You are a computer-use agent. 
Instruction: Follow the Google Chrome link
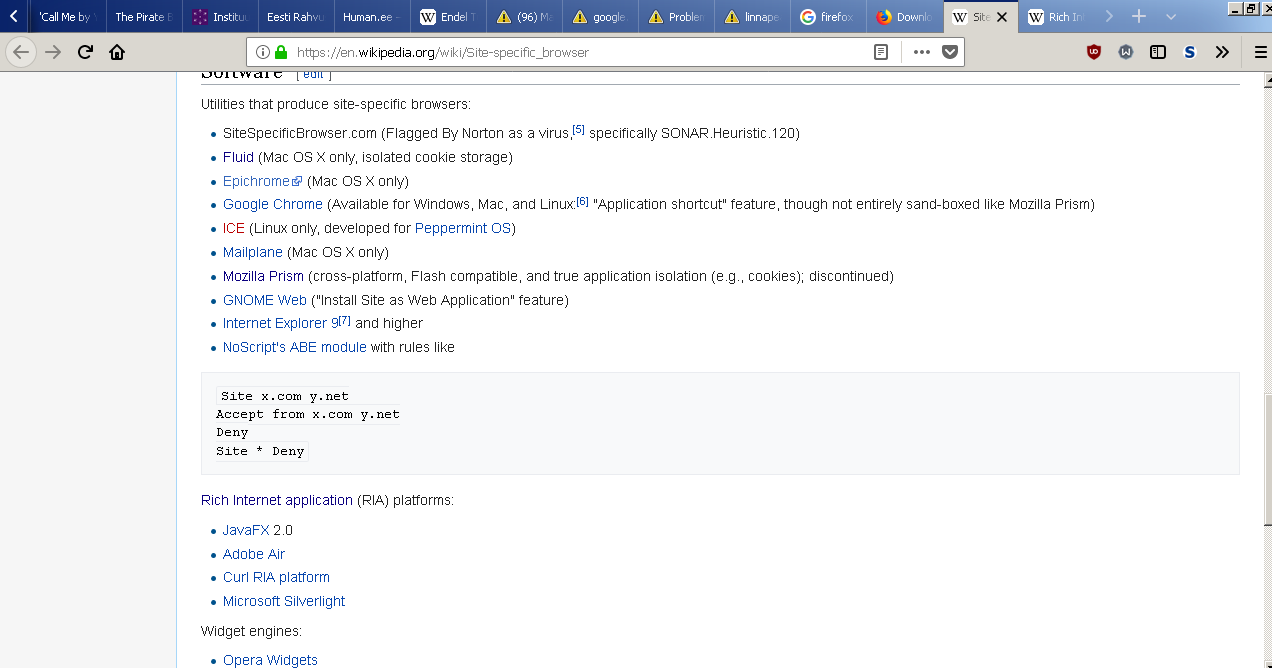(273, 204)
